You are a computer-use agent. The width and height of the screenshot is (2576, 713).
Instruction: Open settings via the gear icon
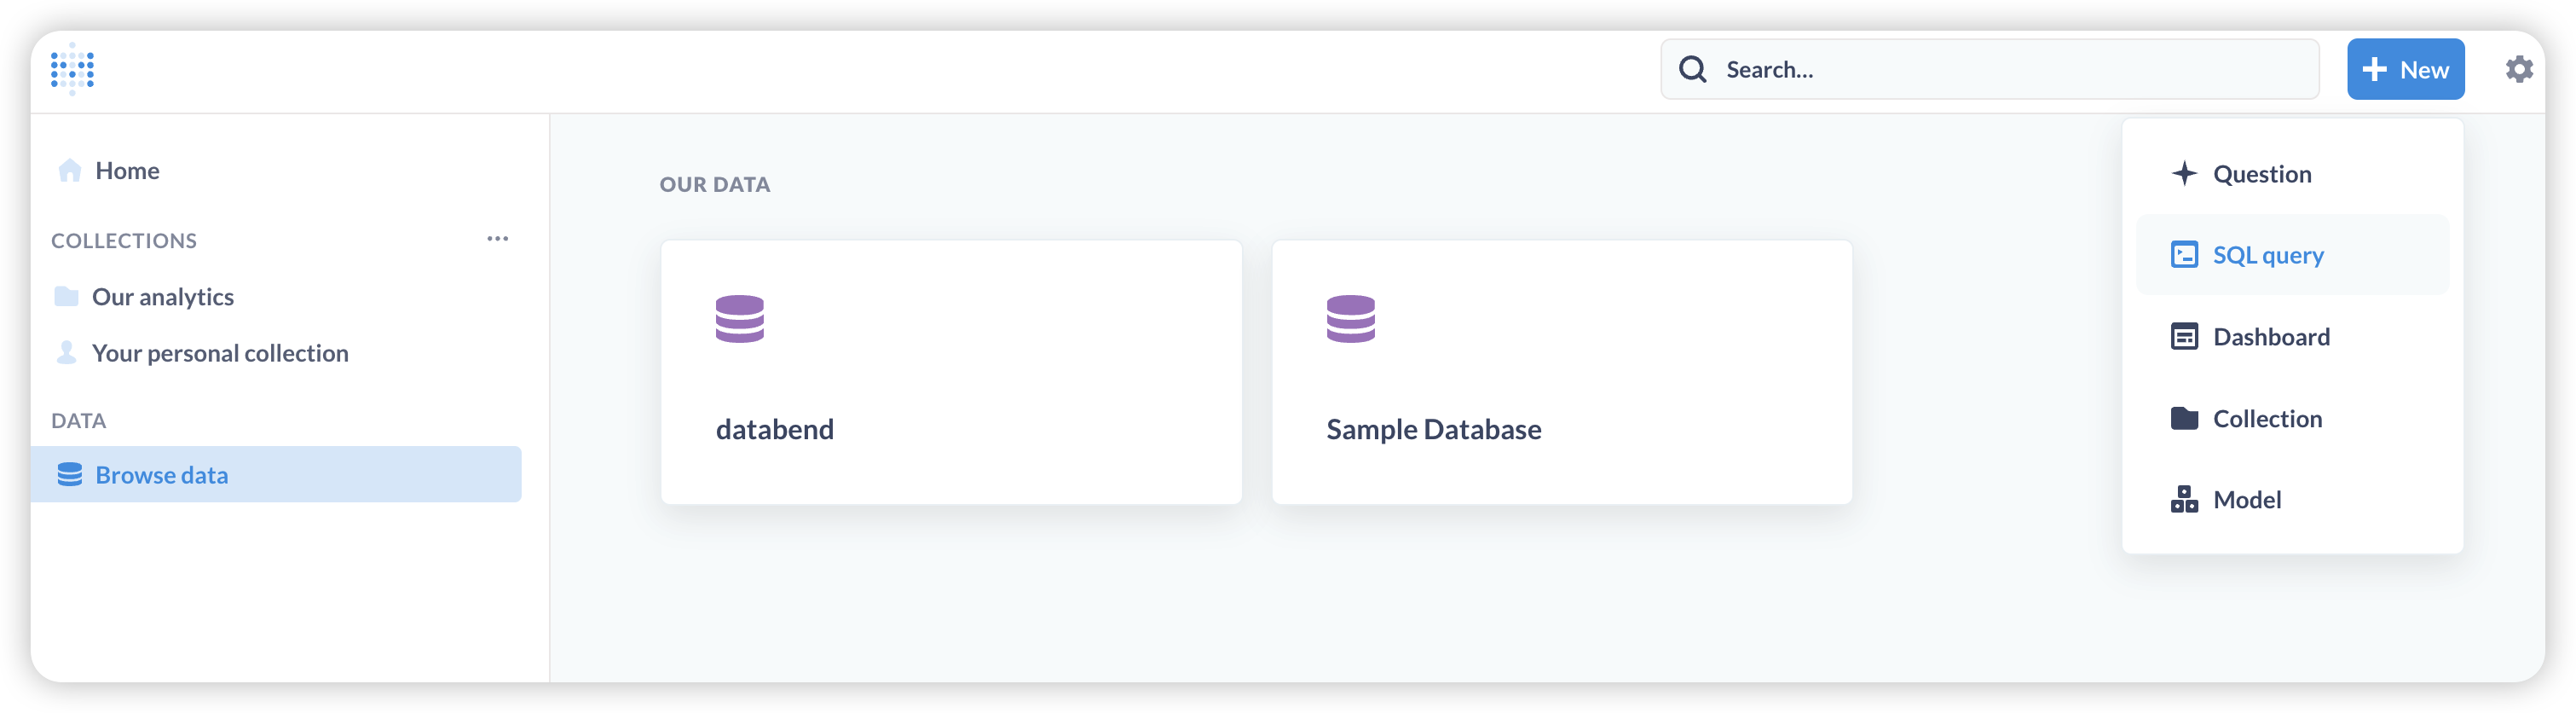pyautogui.click(x=2518, y=69)
